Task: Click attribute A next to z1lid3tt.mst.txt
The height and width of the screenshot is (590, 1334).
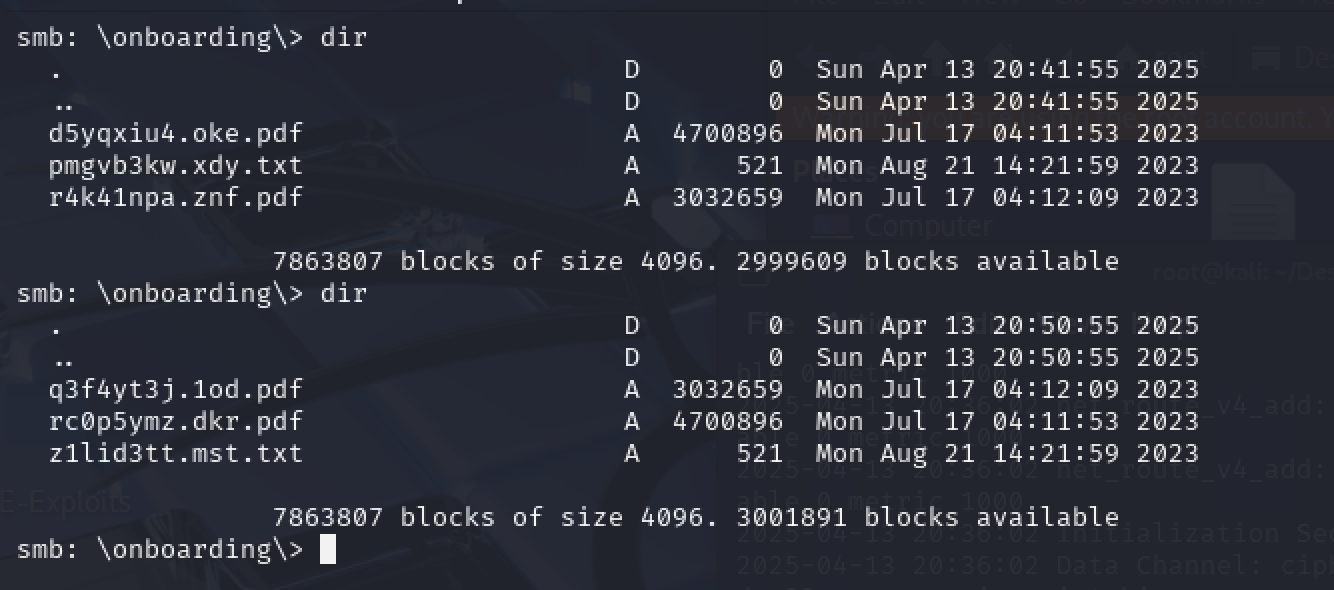Action: (x=631, y=453)
